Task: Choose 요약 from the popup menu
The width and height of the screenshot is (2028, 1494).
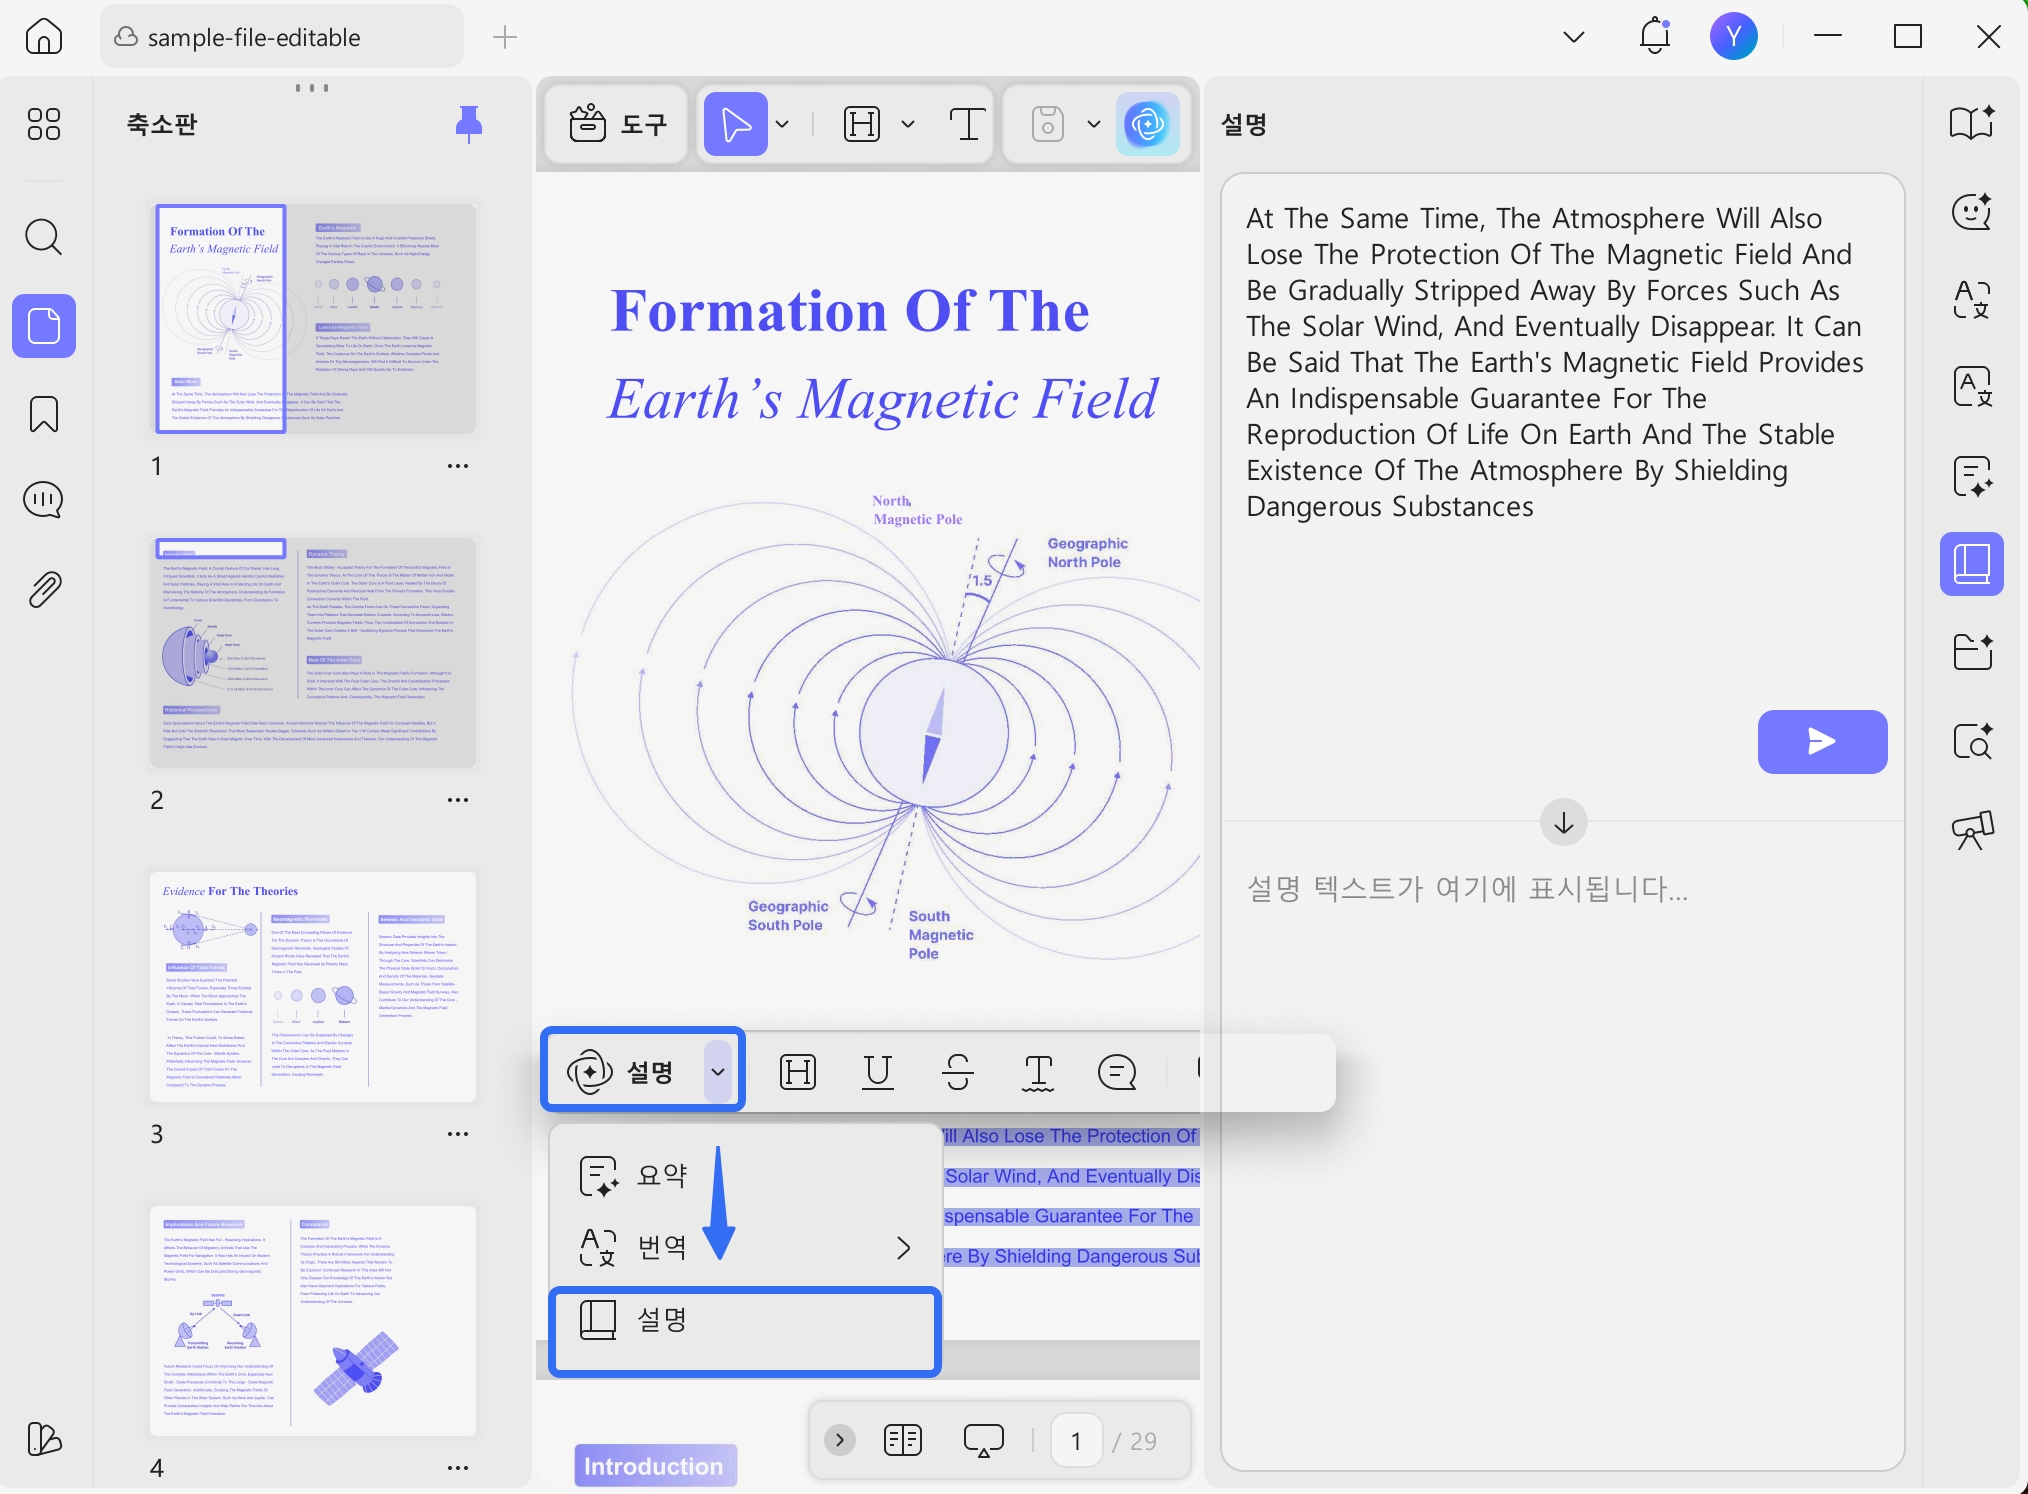Action: pos(661,1175)
